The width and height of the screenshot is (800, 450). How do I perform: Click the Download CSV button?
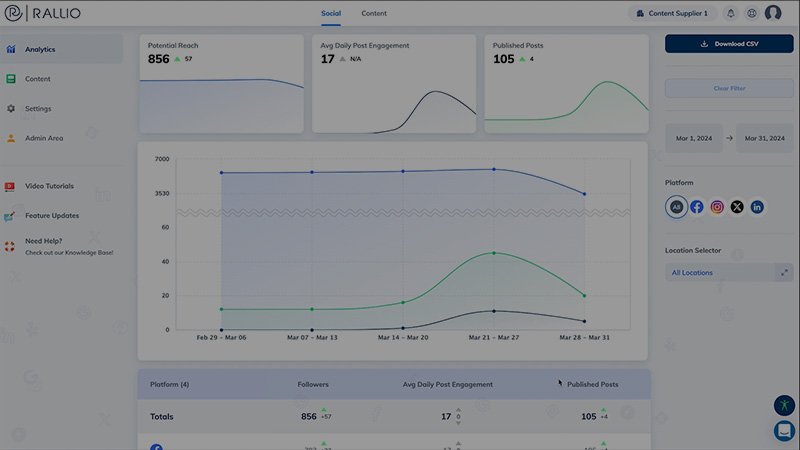(729, 44)
